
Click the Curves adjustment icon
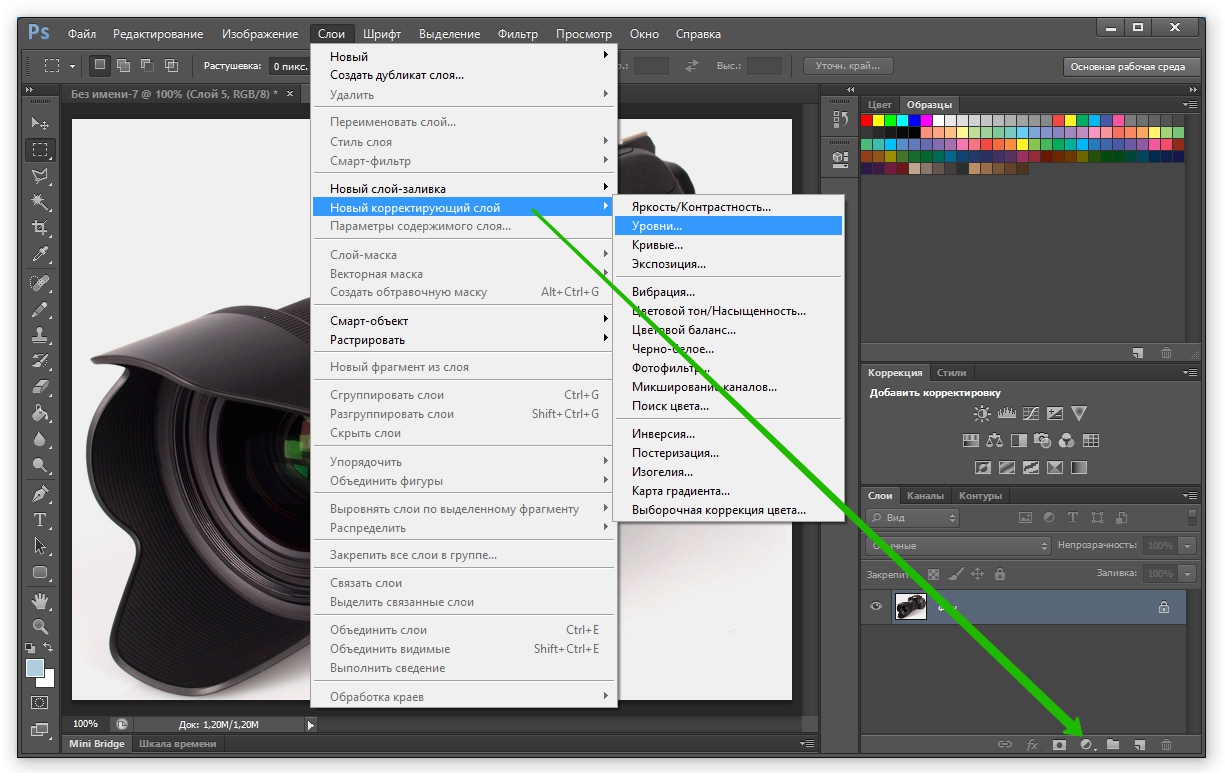click(1030, 413)
